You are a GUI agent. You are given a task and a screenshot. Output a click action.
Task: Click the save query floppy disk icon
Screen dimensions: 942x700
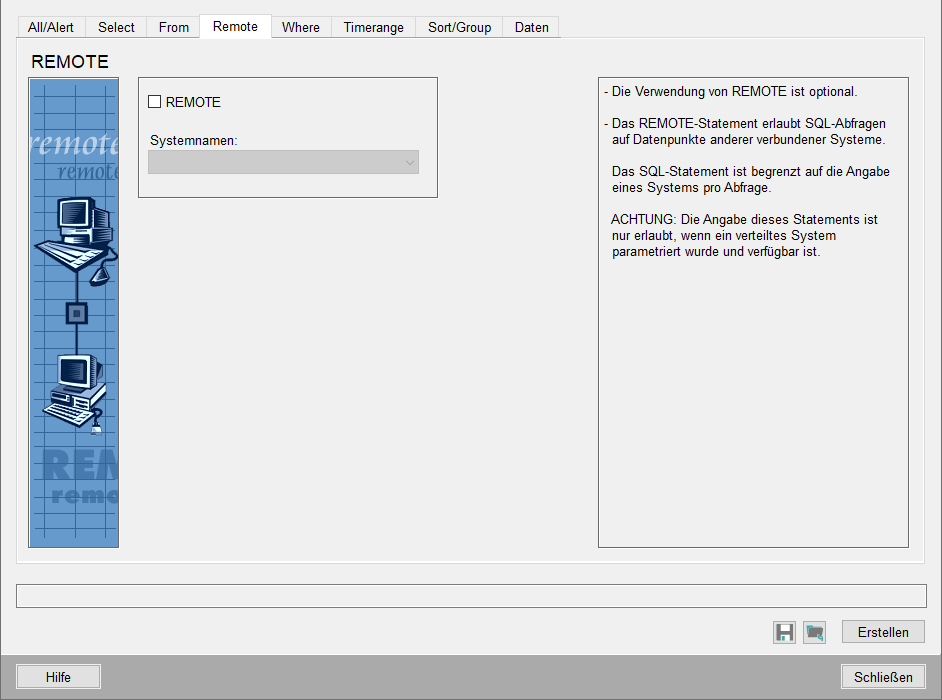point(784,632)
